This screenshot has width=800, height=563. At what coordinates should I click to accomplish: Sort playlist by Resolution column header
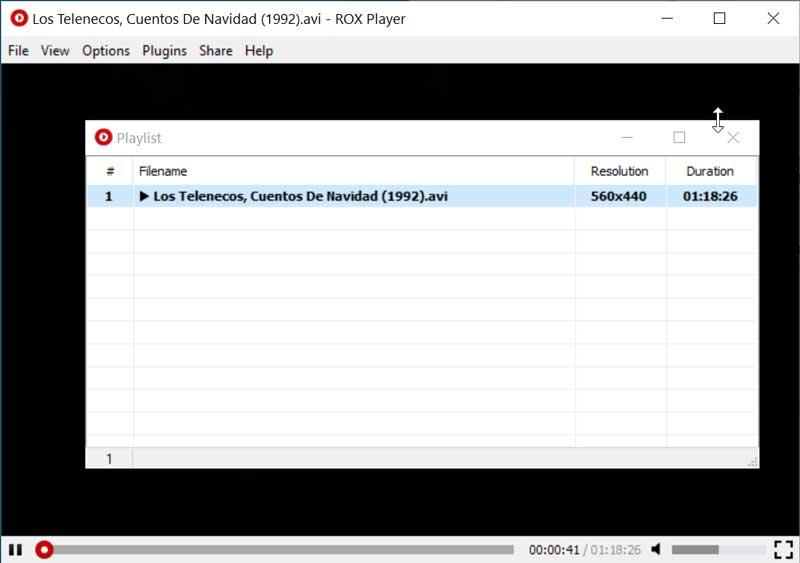point(620,171)
